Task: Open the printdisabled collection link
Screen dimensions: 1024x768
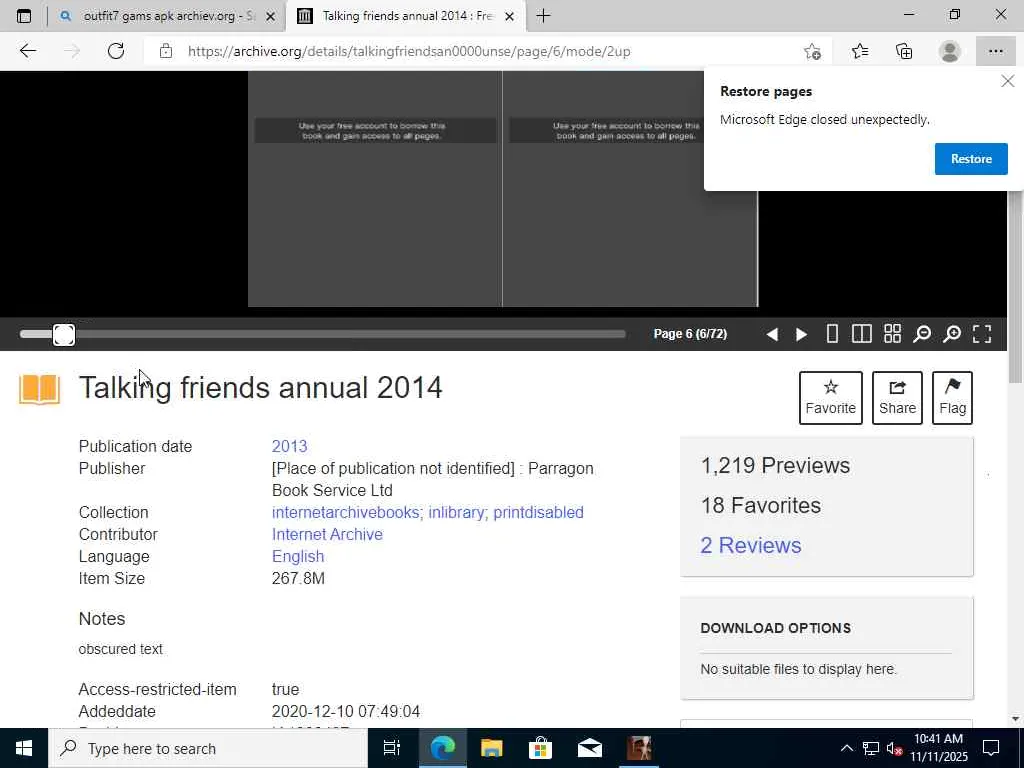Action: (538, 512)
